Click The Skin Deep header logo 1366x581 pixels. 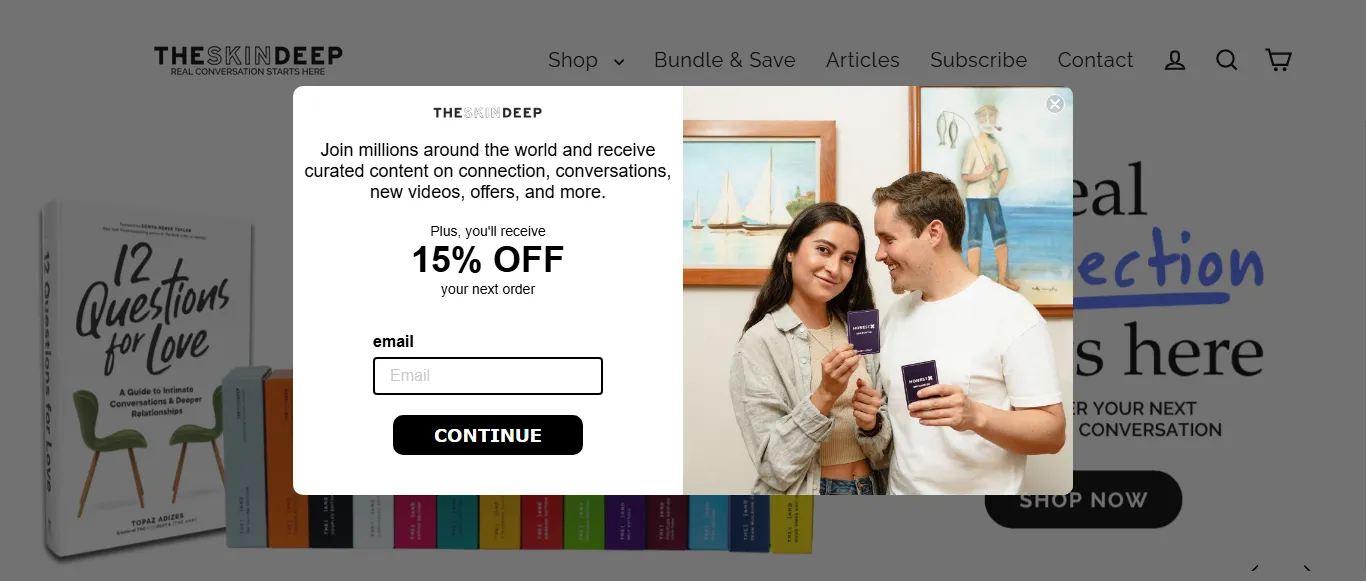pyautogui.click(x=248, y=60)
